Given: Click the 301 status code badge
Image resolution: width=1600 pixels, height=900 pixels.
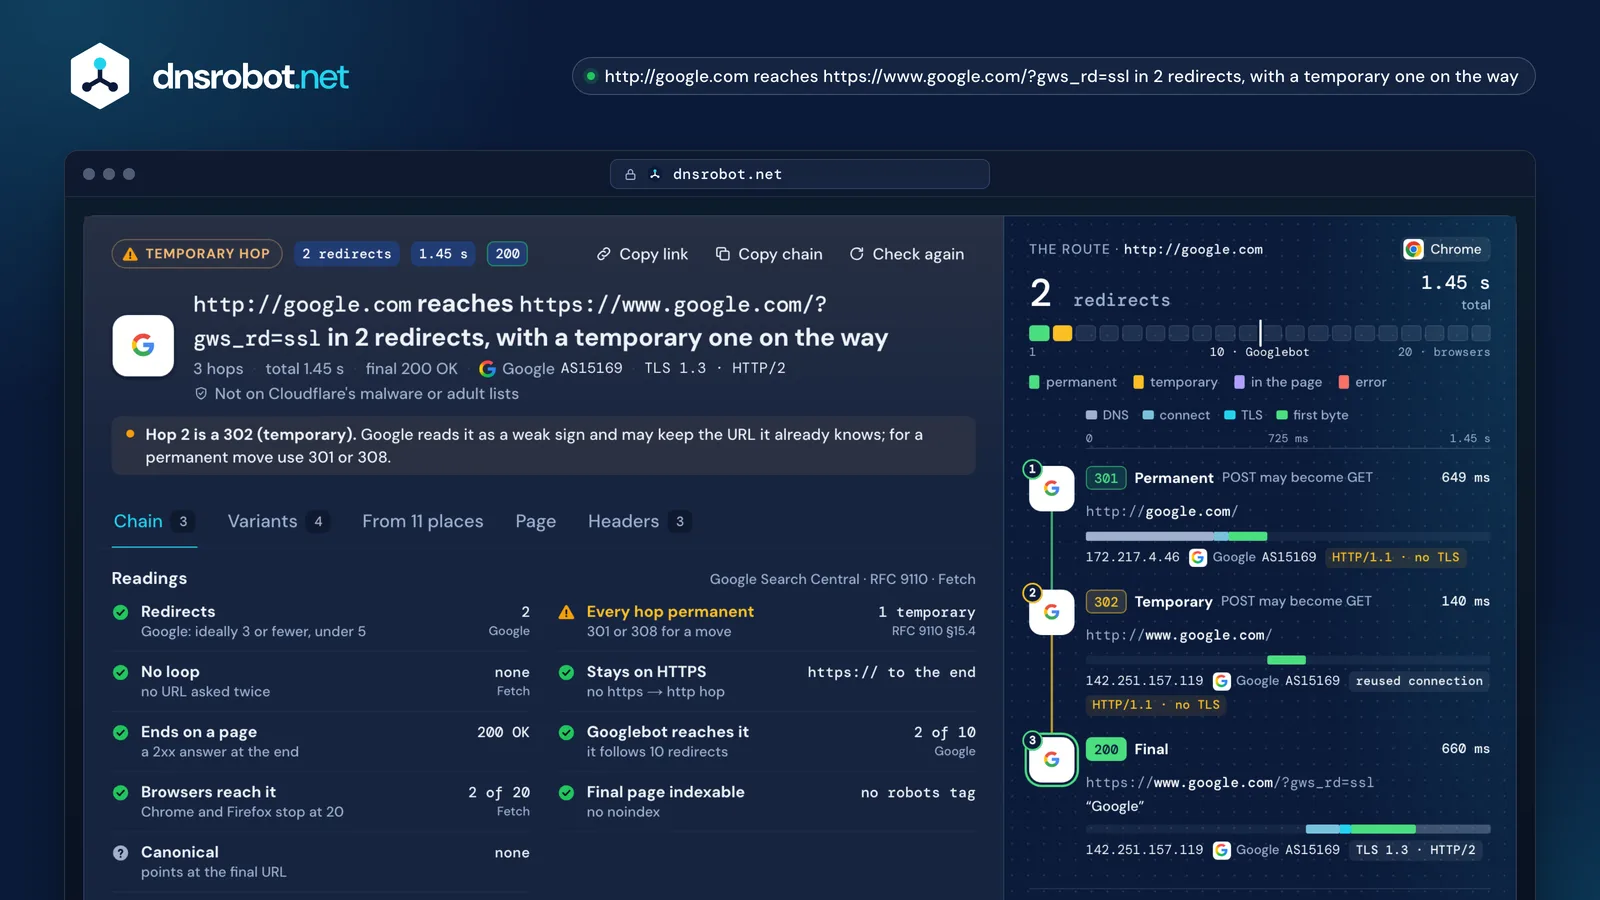Looking at the screenshot, I should coord(1106,478).
